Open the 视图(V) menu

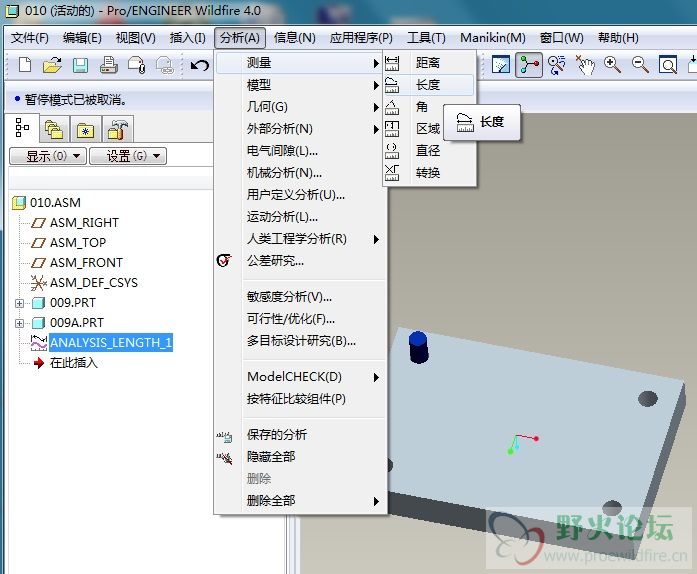136,38
